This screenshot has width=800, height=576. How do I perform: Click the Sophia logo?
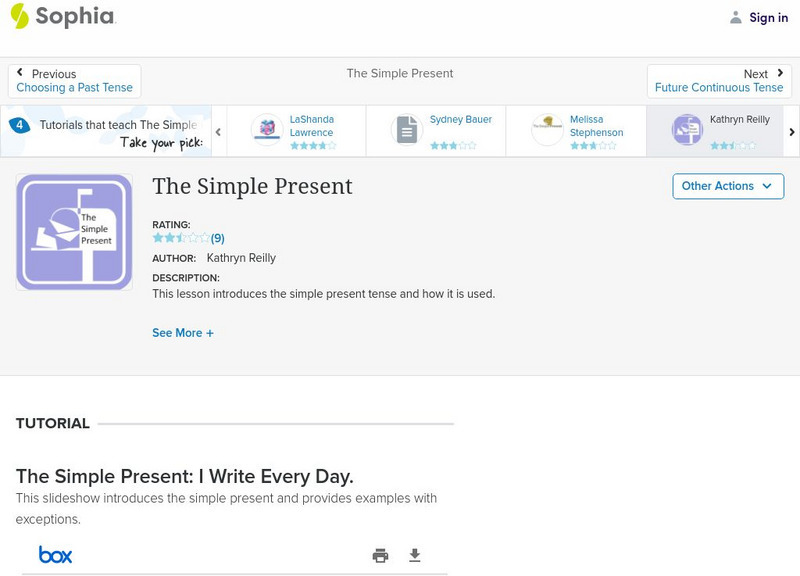point(62,16)
